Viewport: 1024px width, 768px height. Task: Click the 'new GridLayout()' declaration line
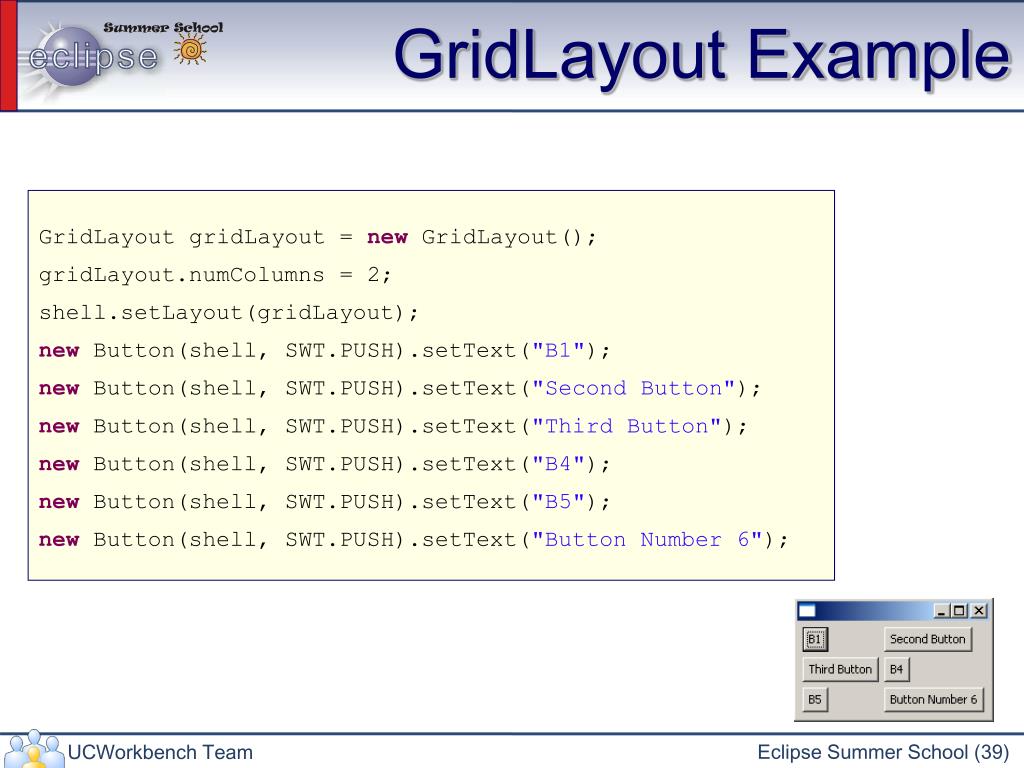[x=317, y=237]
